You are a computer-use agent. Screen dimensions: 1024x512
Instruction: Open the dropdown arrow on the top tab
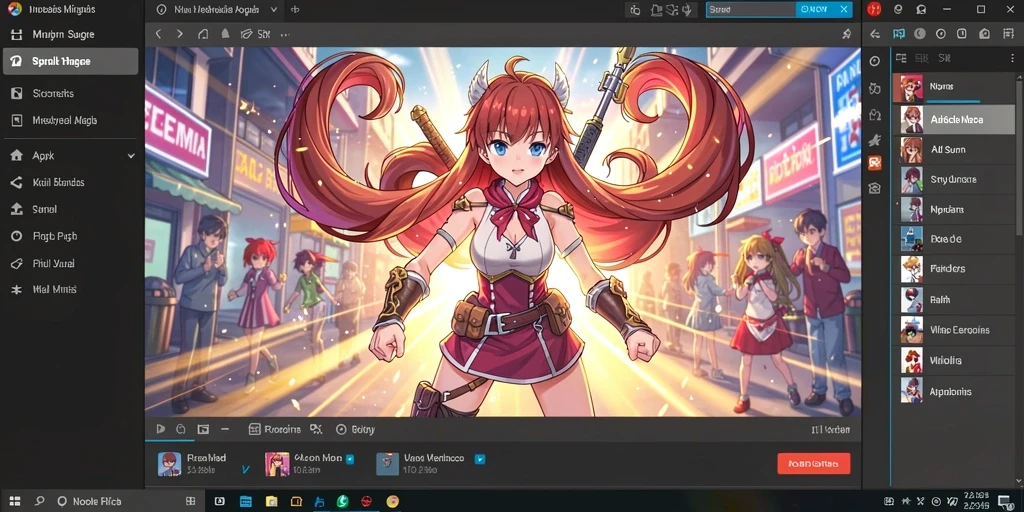click(274, 10)
